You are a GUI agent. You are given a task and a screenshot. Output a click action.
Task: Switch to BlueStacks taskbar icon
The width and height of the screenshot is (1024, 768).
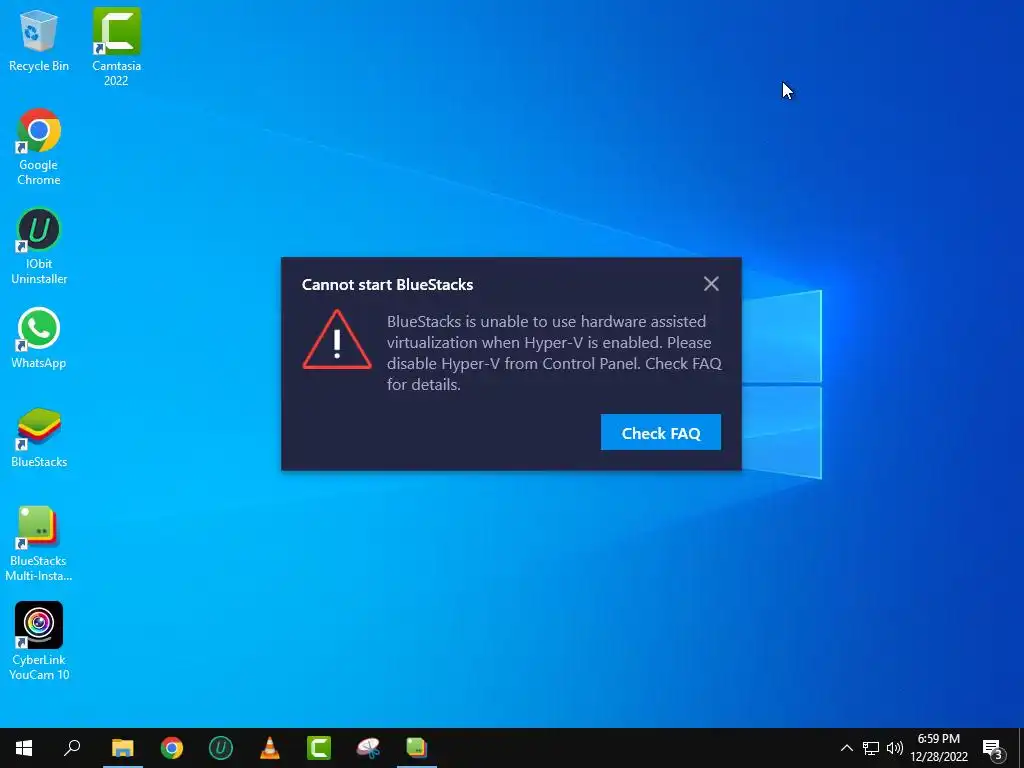click(417, 748)
